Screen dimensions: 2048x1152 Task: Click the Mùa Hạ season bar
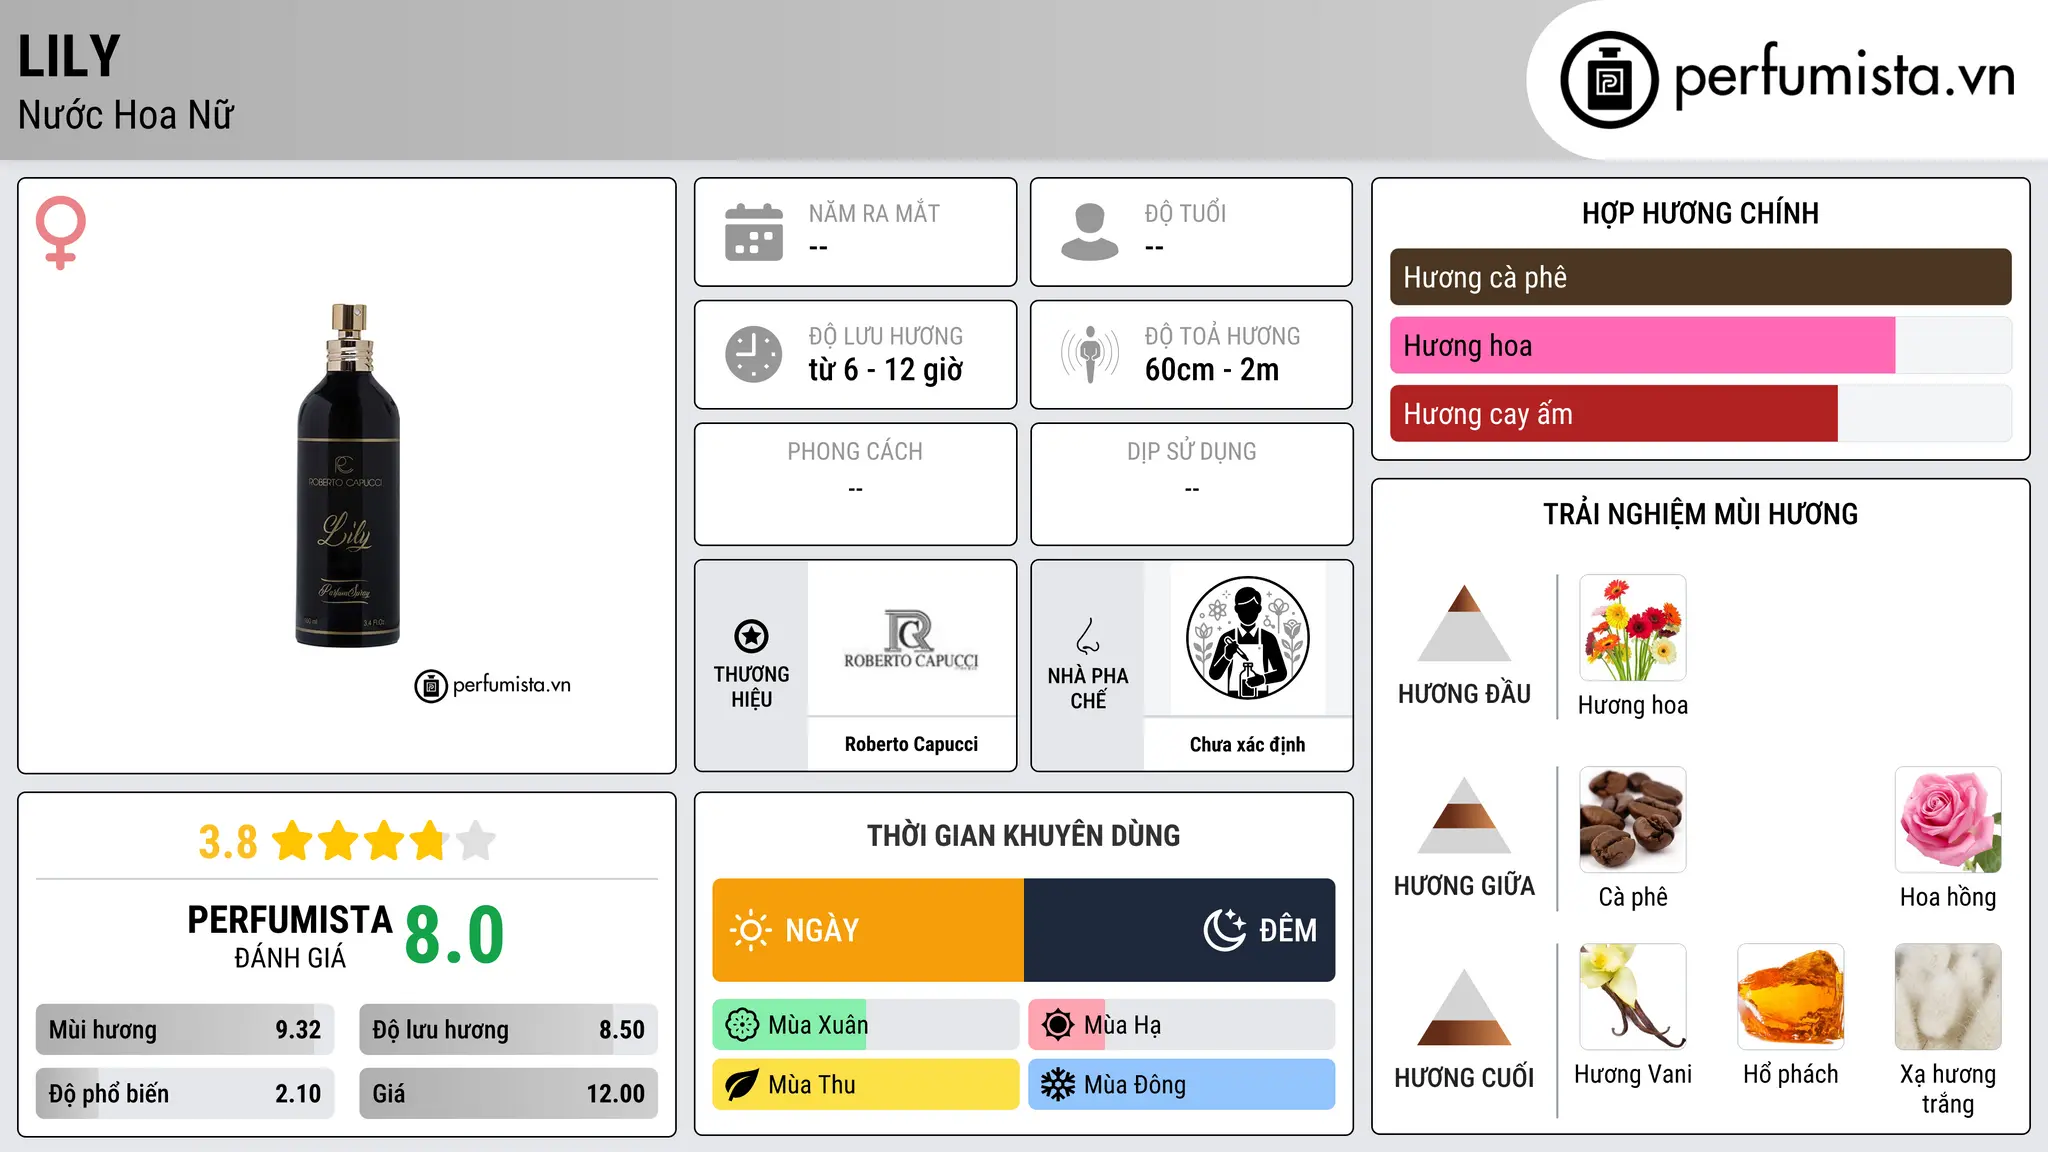tap(1182, 1025)
